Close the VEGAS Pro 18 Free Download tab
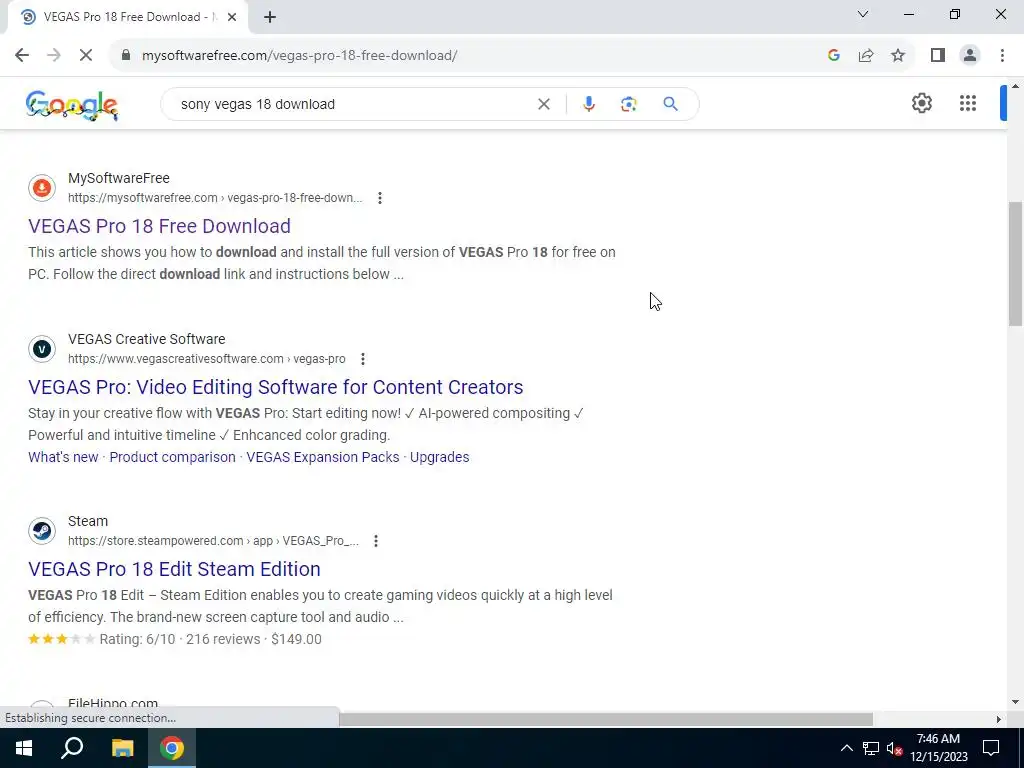The image size is (1024, 768). 232,18
